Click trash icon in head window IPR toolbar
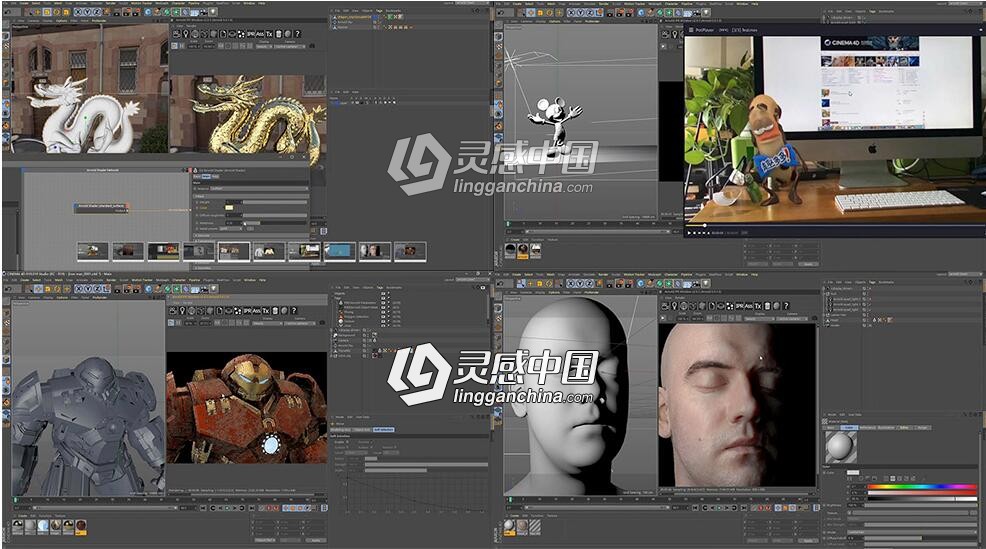This screenshot has width=986, height=549. (x=767, y=306)
